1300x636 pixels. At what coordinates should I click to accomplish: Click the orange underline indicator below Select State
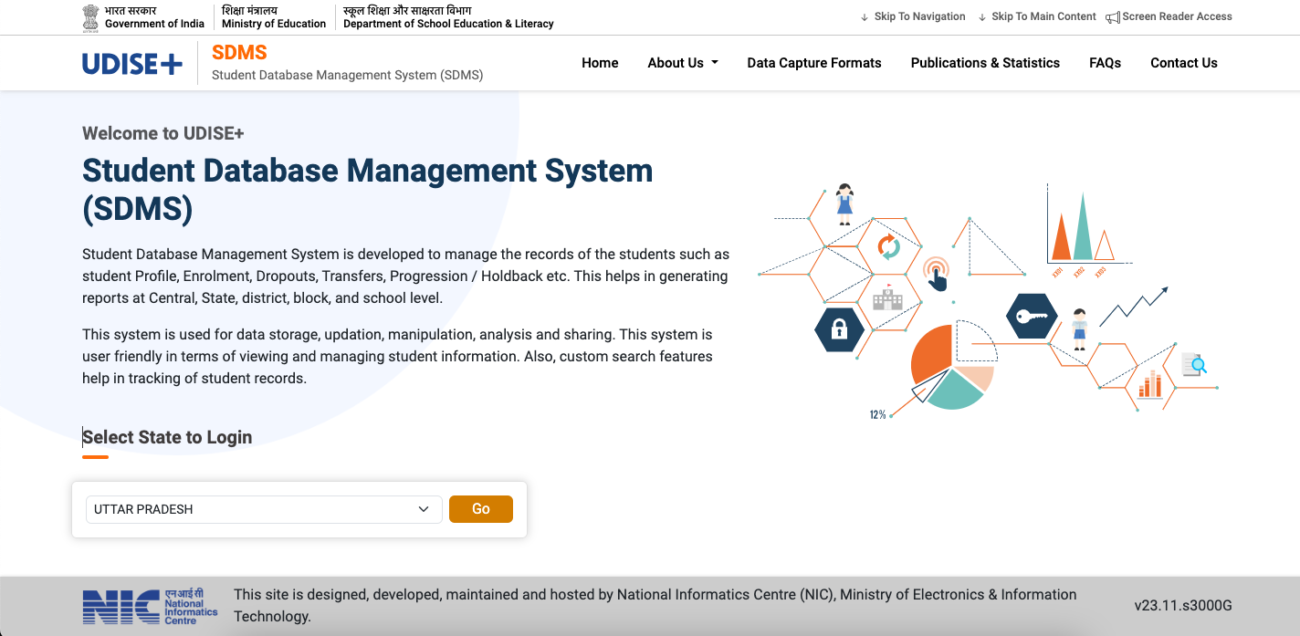point(95,455)
